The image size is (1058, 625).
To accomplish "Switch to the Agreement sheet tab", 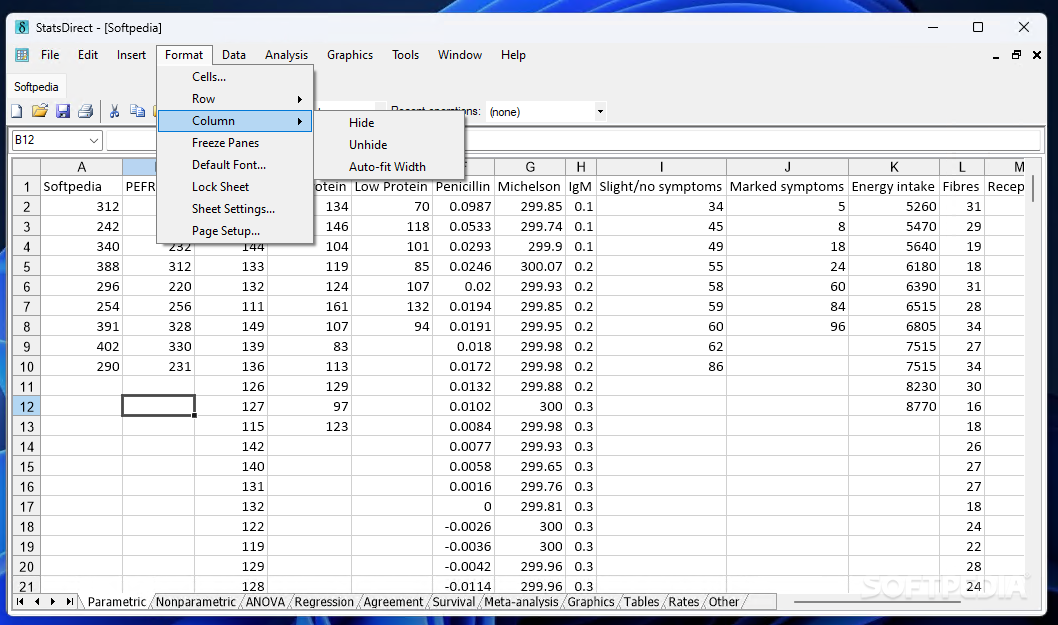I will point(393,602).
